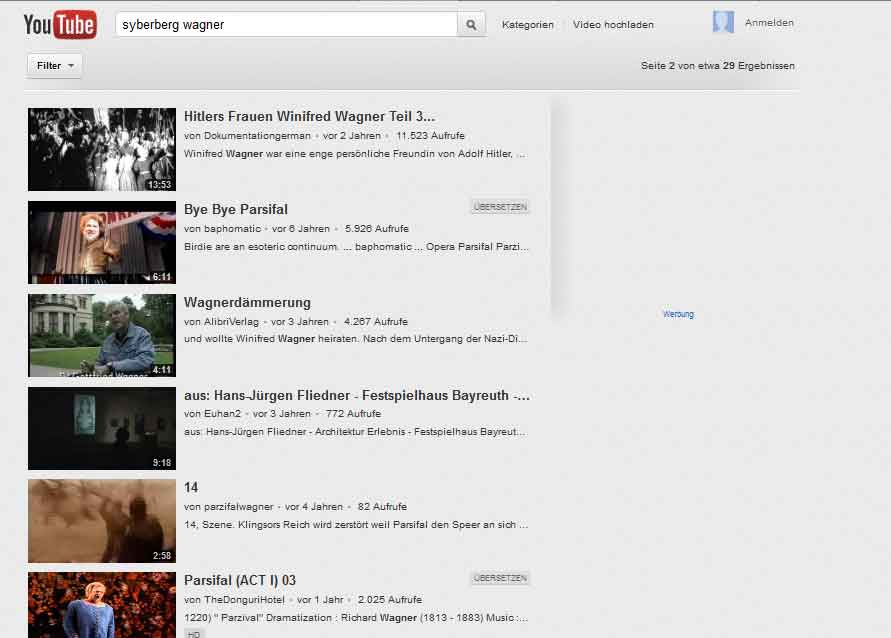Click ÜBERSETZEN button for Bye Bye Parsifal
Screen dimensions: 891x638
coord(499,207)
